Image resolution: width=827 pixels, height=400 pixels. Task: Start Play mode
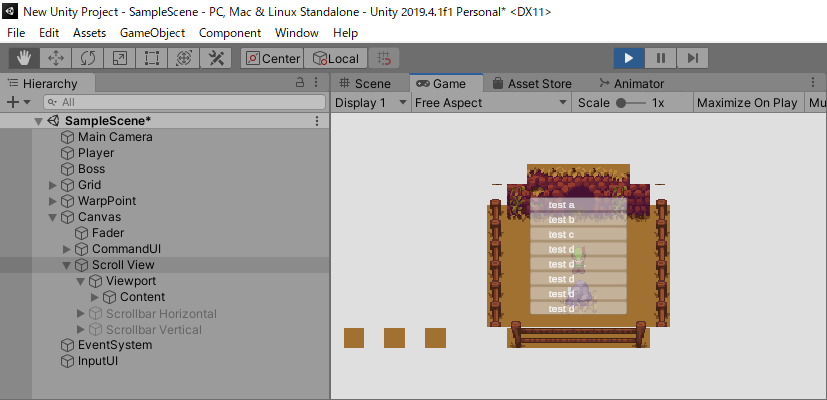point(629,58)
